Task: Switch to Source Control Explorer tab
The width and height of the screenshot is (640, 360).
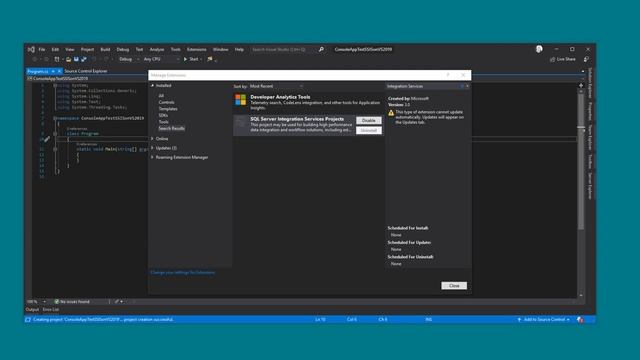Action: click(86, 71)
